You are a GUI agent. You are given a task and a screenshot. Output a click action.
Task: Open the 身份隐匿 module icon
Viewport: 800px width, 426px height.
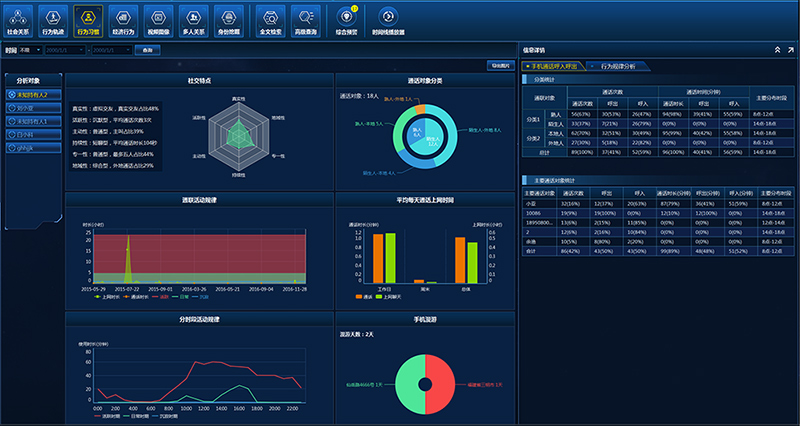pos(228,18)
